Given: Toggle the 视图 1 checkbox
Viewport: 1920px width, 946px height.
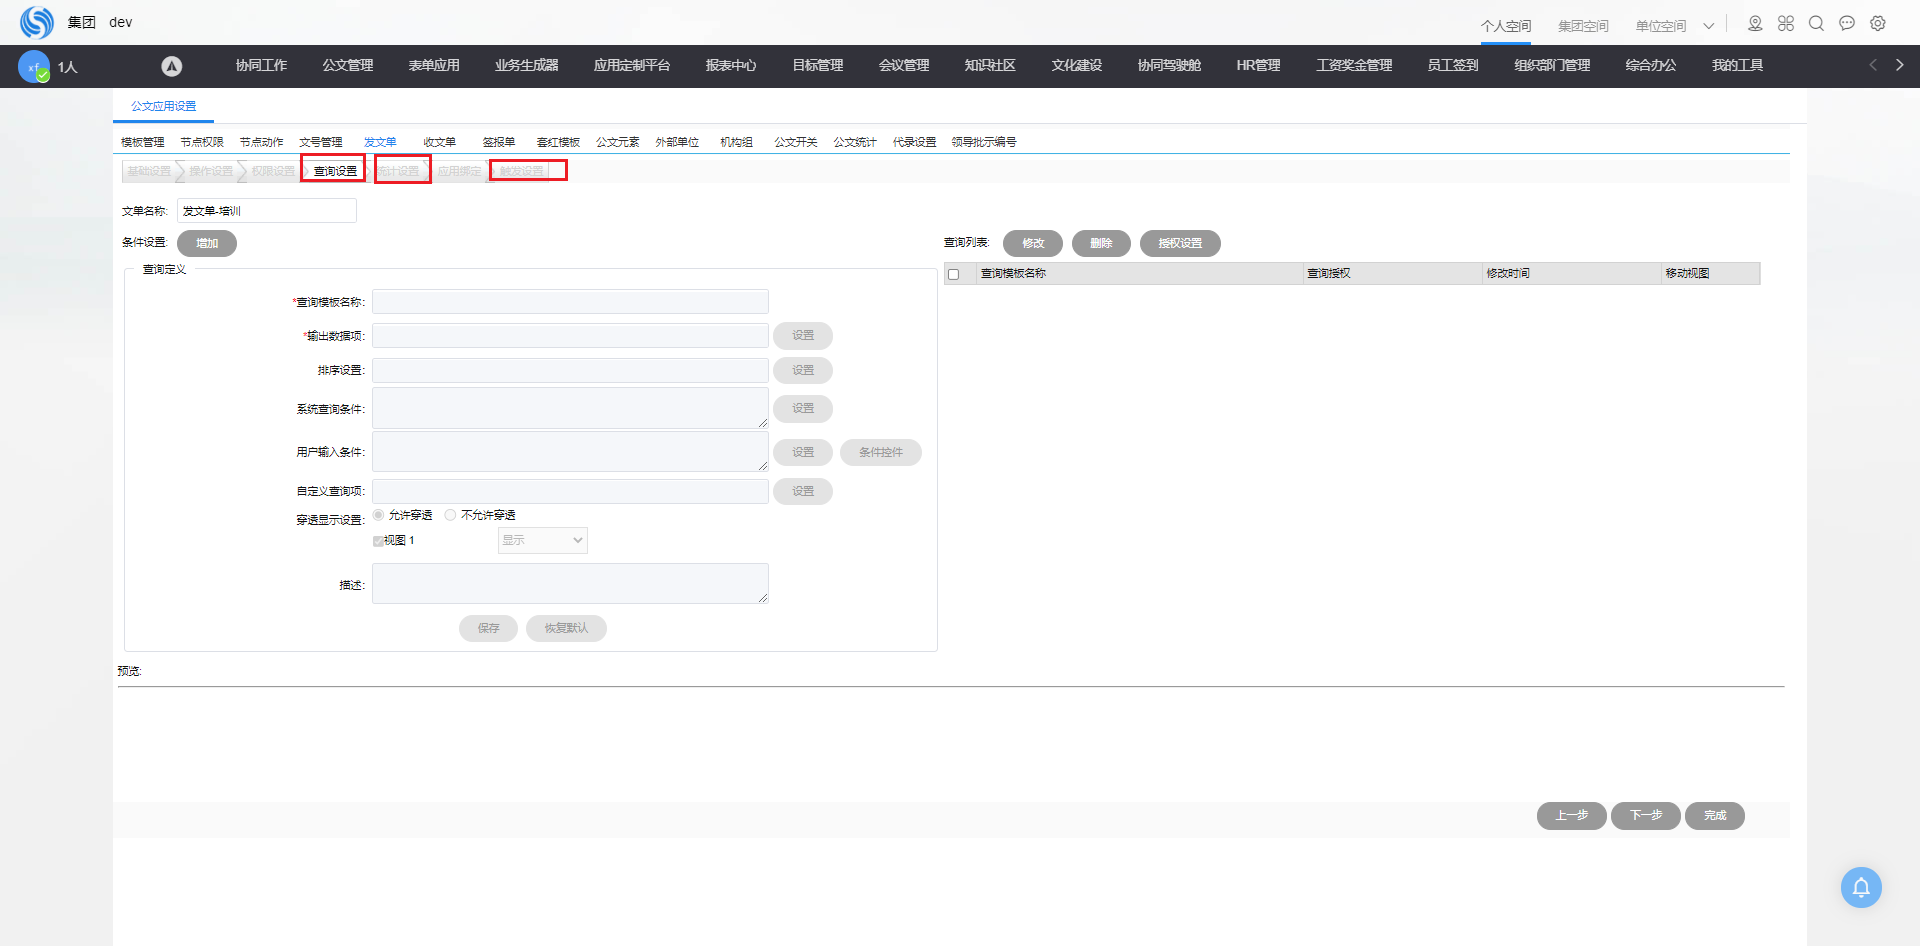Looking at the screenshot, I should (x=378, y=541).
